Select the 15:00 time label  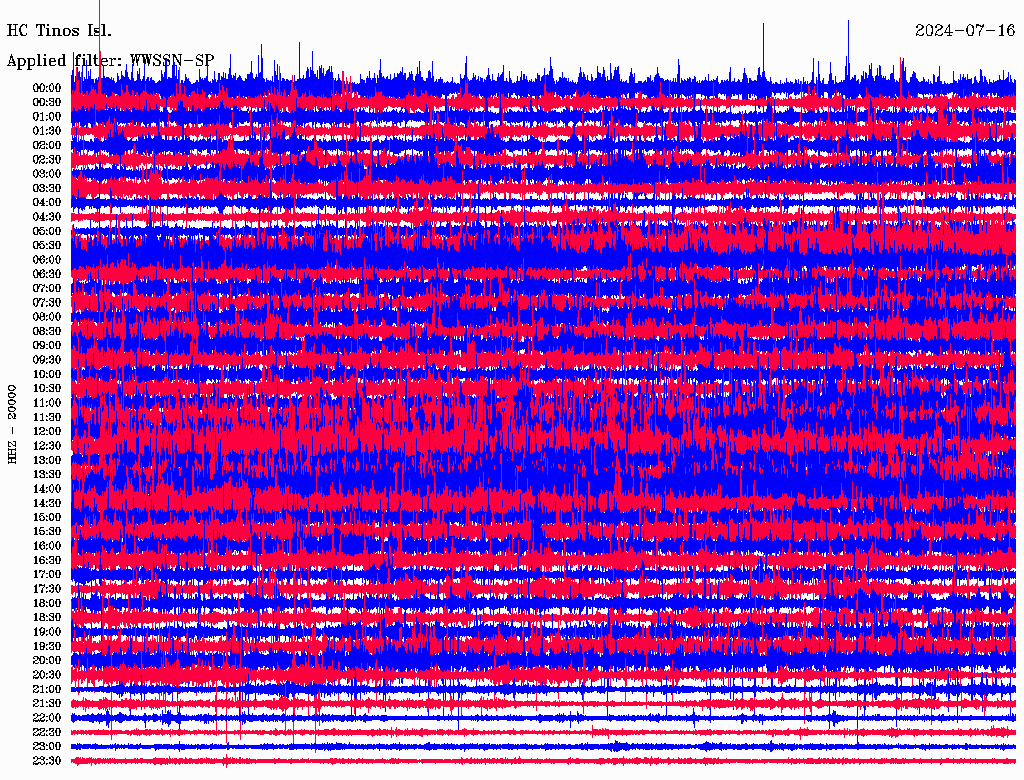(47, 517)
